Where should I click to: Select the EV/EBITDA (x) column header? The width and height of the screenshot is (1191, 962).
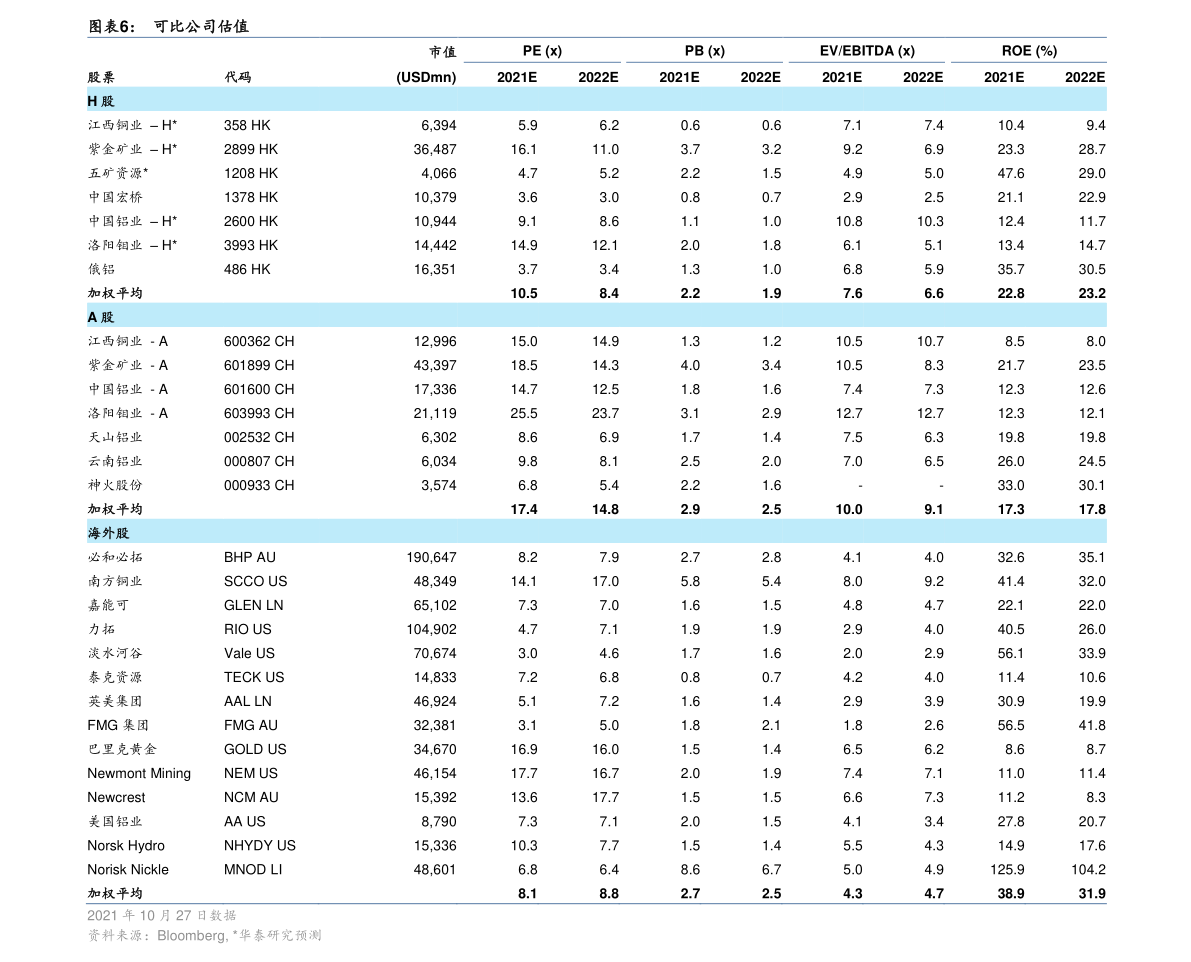(867, 51)
